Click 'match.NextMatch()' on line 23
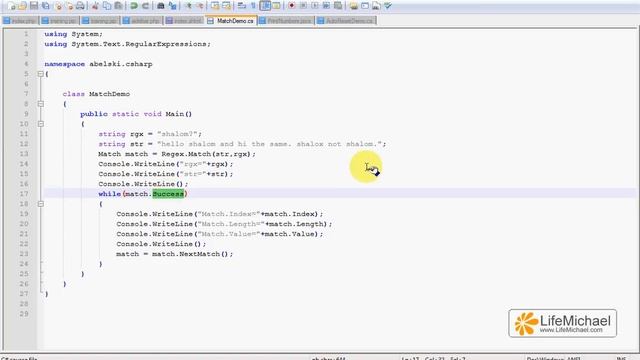 tap(190, 254)
